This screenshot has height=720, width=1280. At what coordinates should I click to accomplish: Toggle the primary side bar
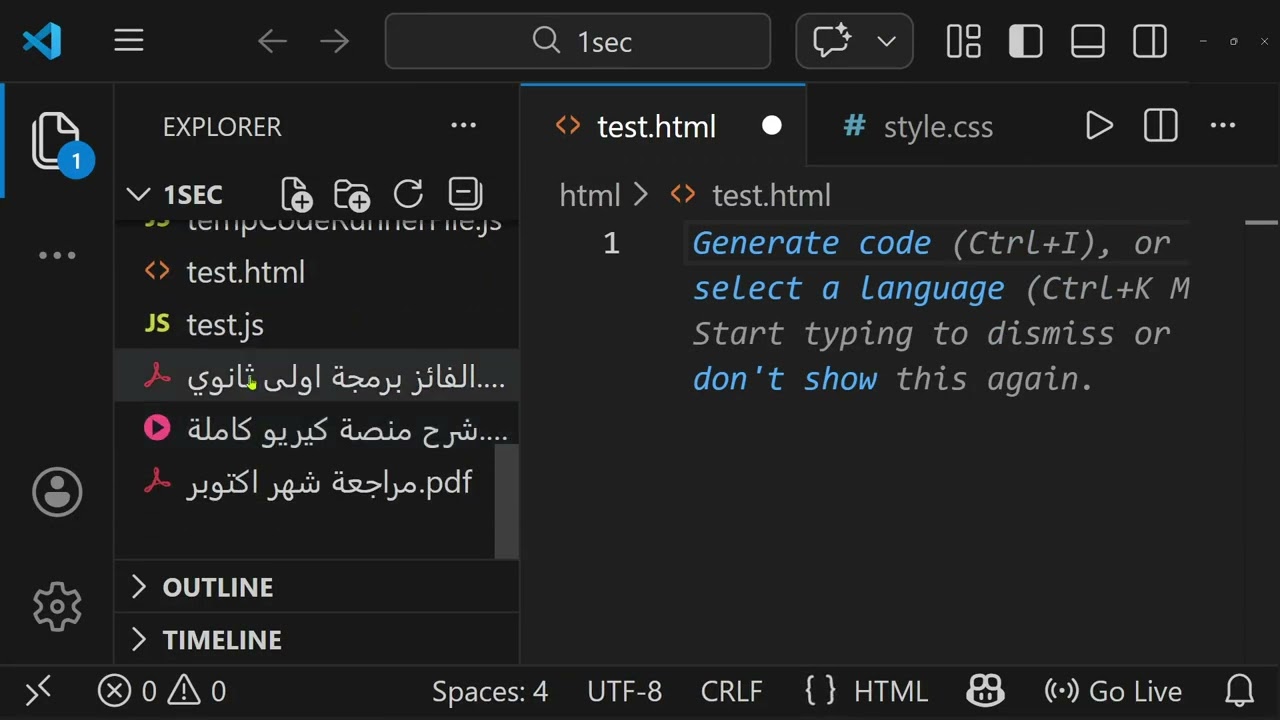pyautogui.click(x=1026, y=41)
